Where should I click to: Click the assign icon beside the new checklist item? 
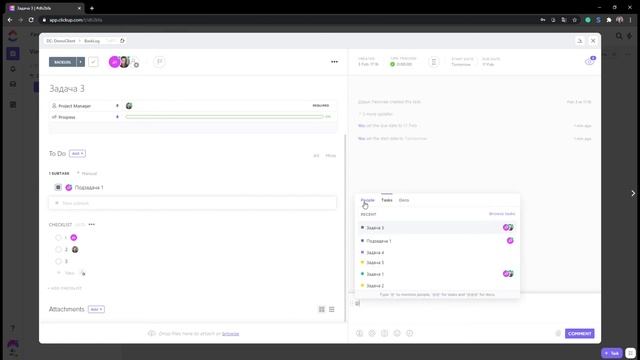(83, 273)
